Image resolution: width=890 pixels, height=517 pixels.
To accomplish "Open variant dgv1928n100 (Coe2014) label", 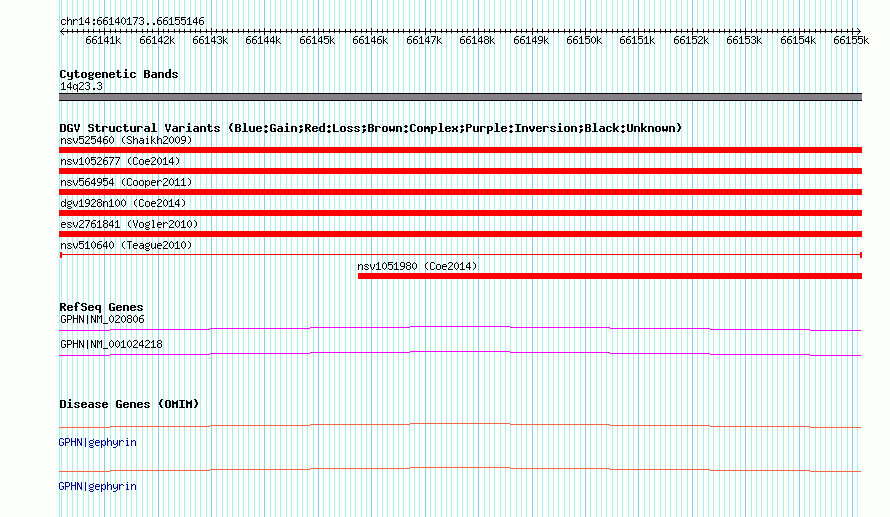I will (x=123, y=203).
